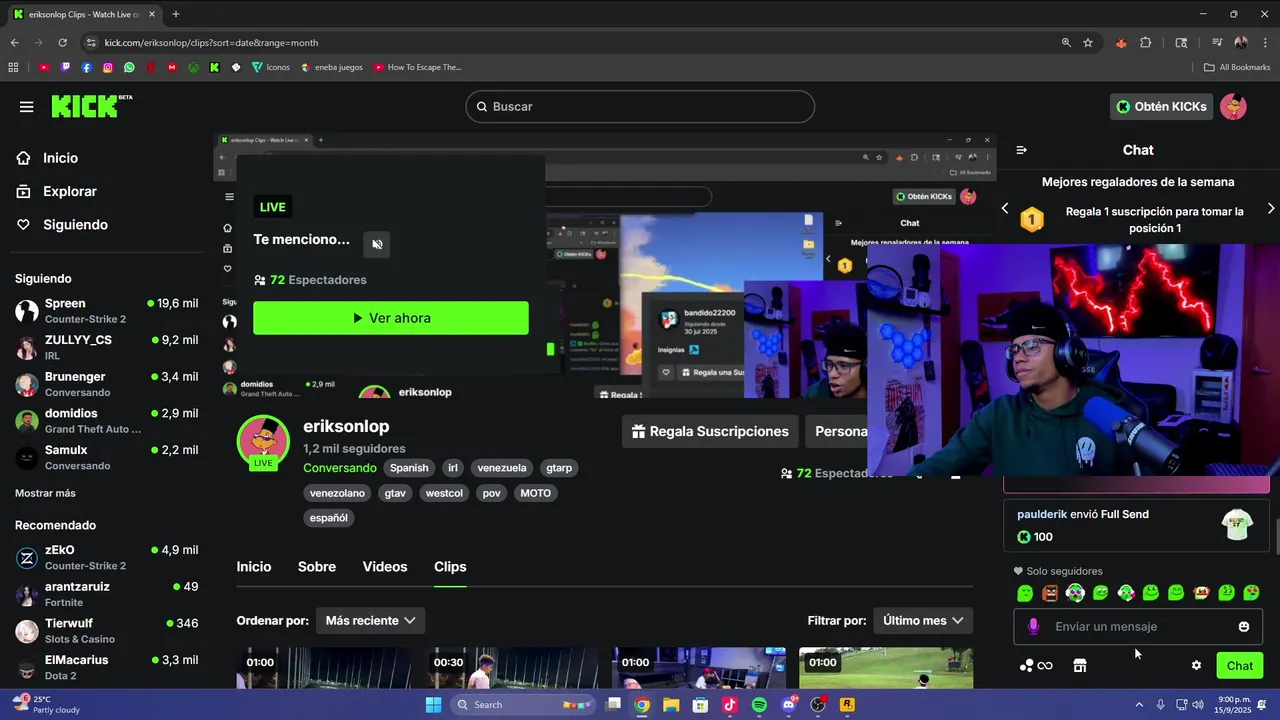1280x720 pixels.
Task: Open the user profile avatar at top right
Action: pyautogui.click(x=1233, y=107)
